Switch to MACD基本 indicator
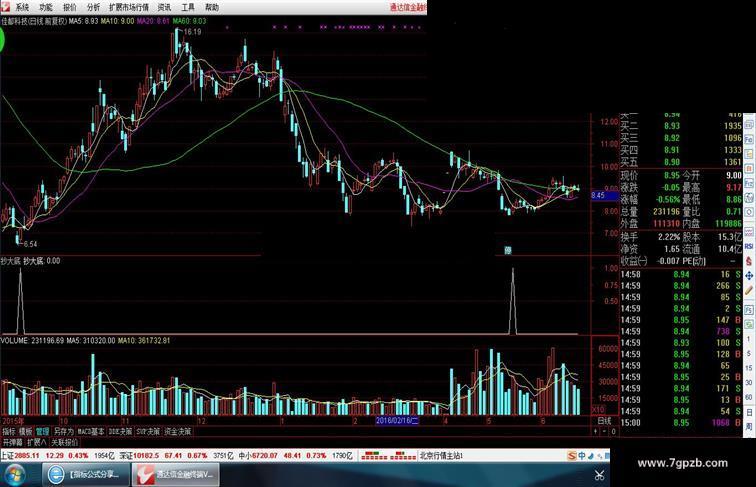The height and width of the screenshot is (487, 756). [91, 432]
